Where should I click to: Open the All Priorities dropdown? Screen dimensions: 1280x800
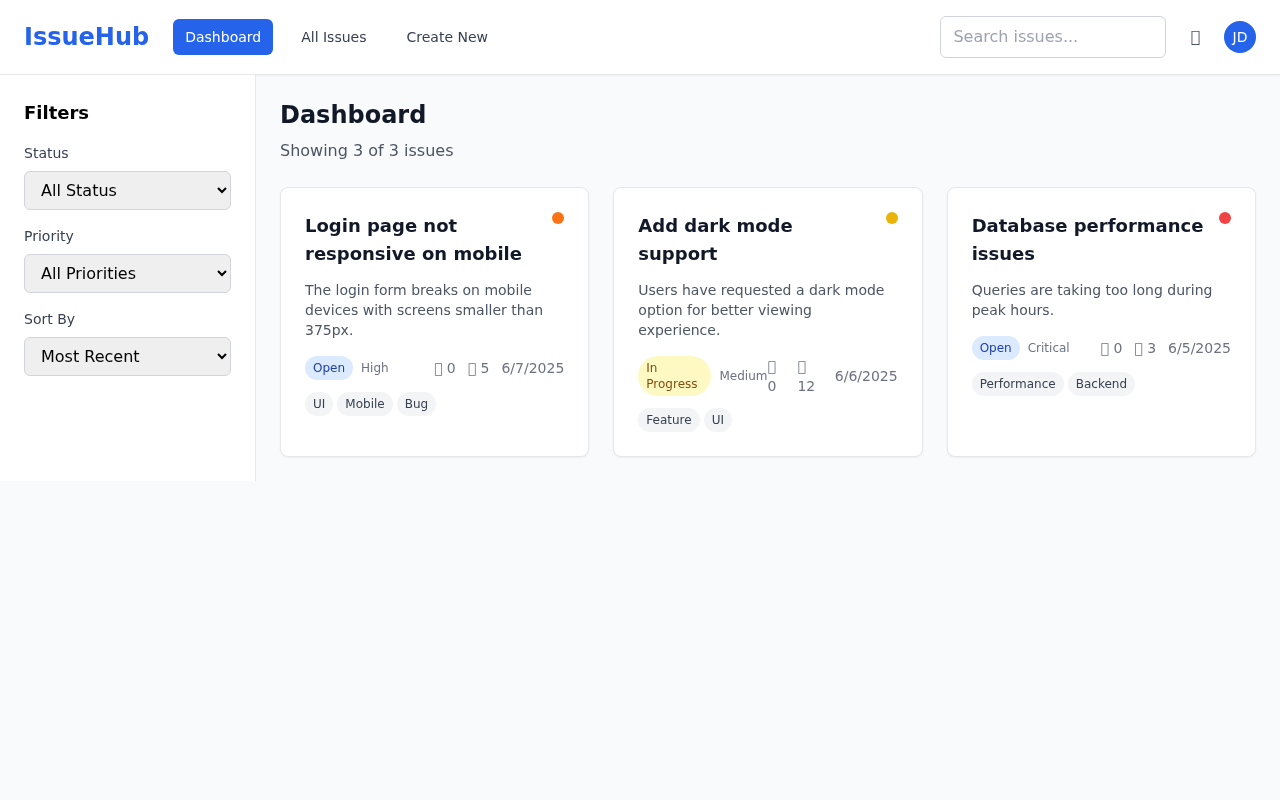click(127, 273)
